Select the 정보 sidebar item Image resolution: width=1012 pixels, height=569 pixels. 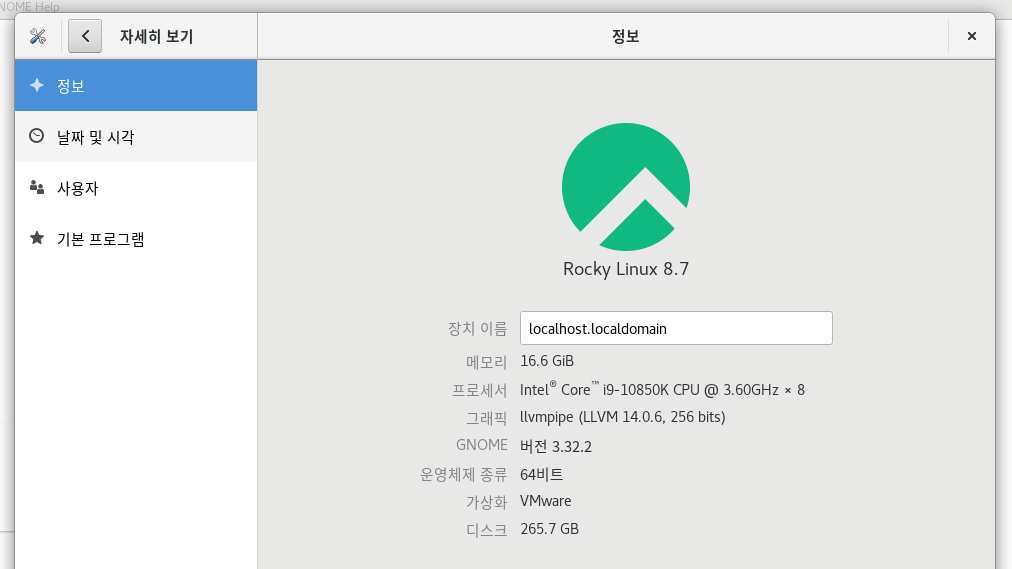coord(136,86)
